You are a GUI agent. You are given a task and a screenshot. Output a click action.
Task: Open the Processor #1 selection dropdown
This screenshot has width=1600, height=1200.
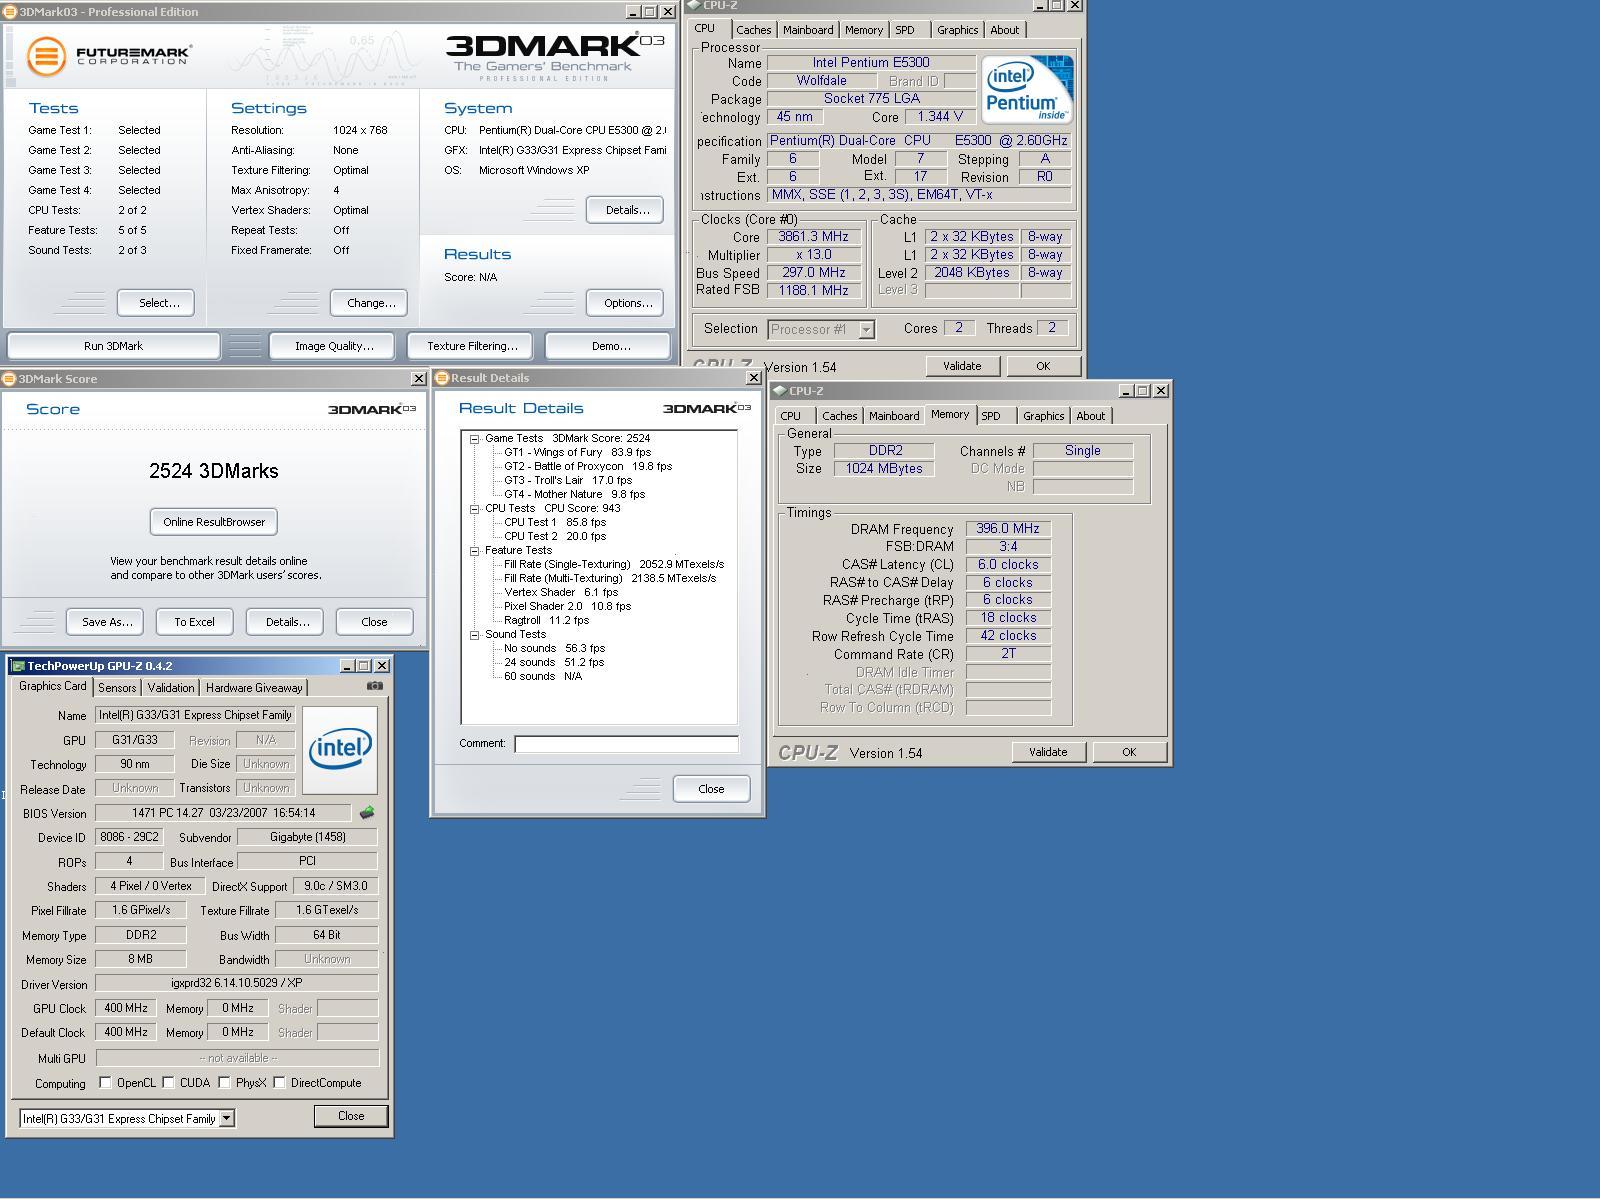[x=866, y=329]
